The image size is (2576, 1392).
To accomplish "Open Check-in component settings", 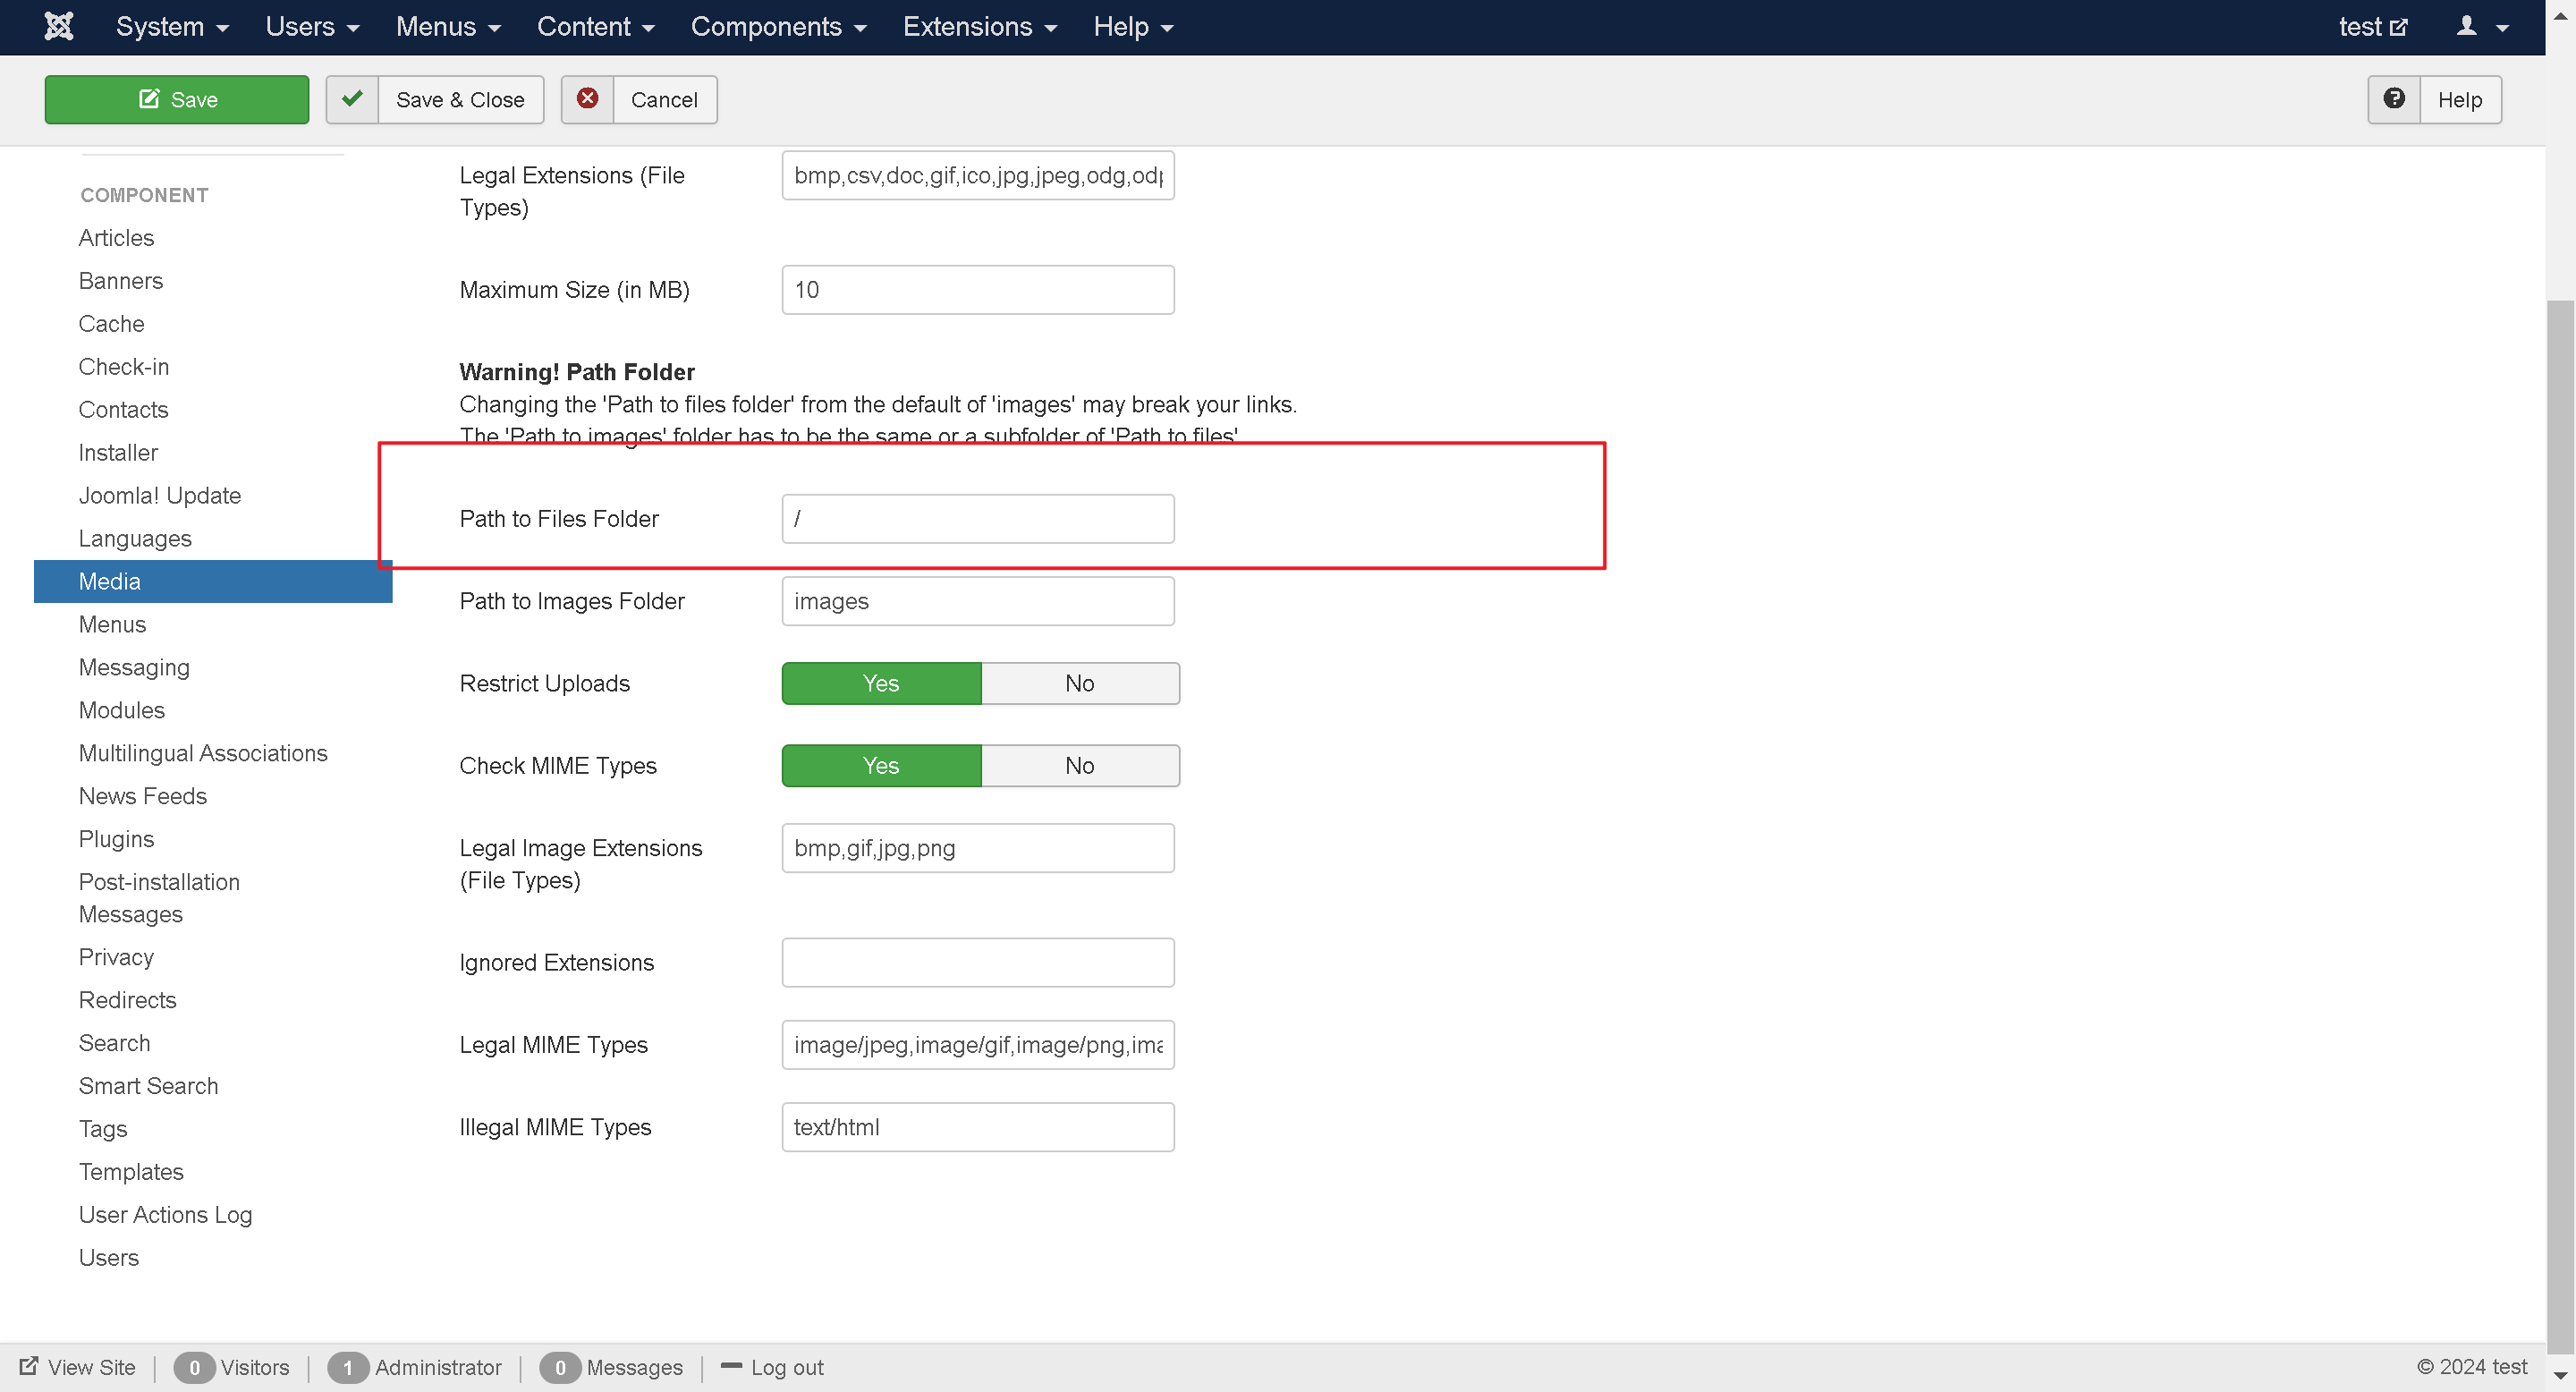I will tap(124, 366).
